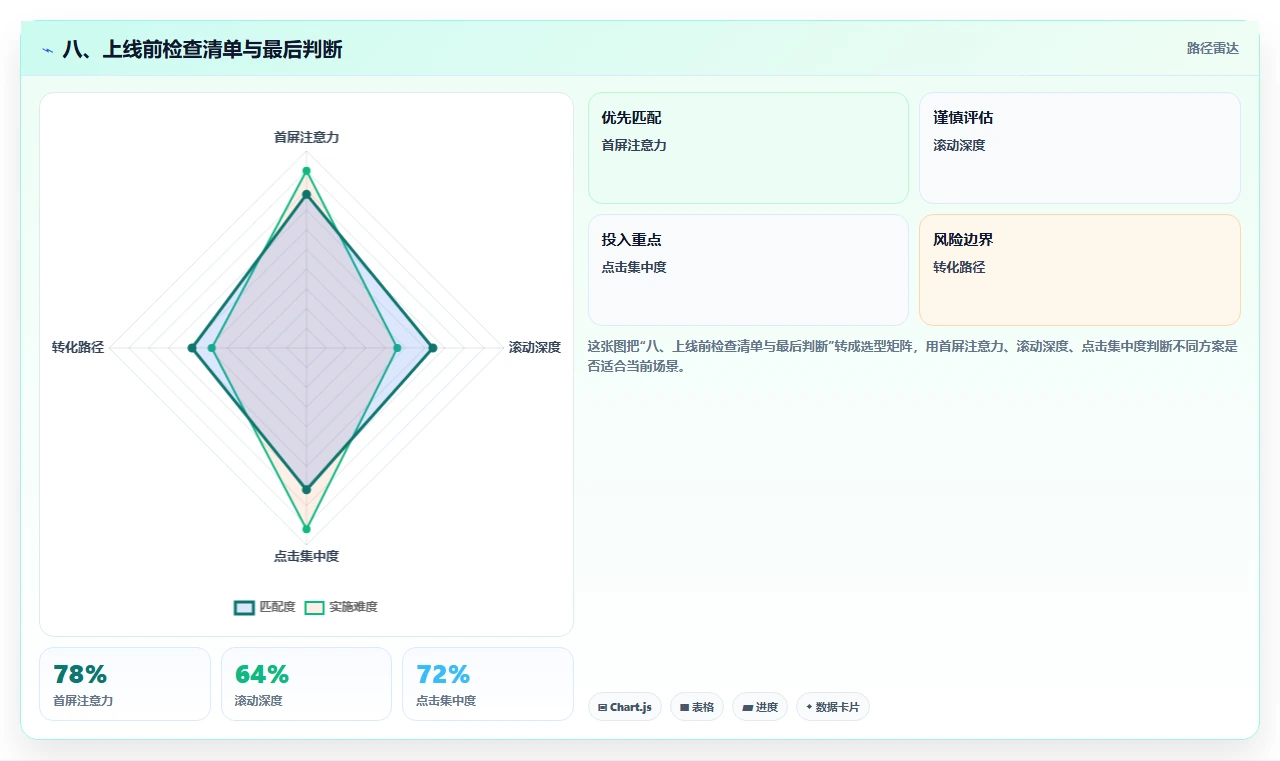Click the 64% 滚动深度 stat card
The width and height of the screenshot is (1280, 761).
(306, 684)
